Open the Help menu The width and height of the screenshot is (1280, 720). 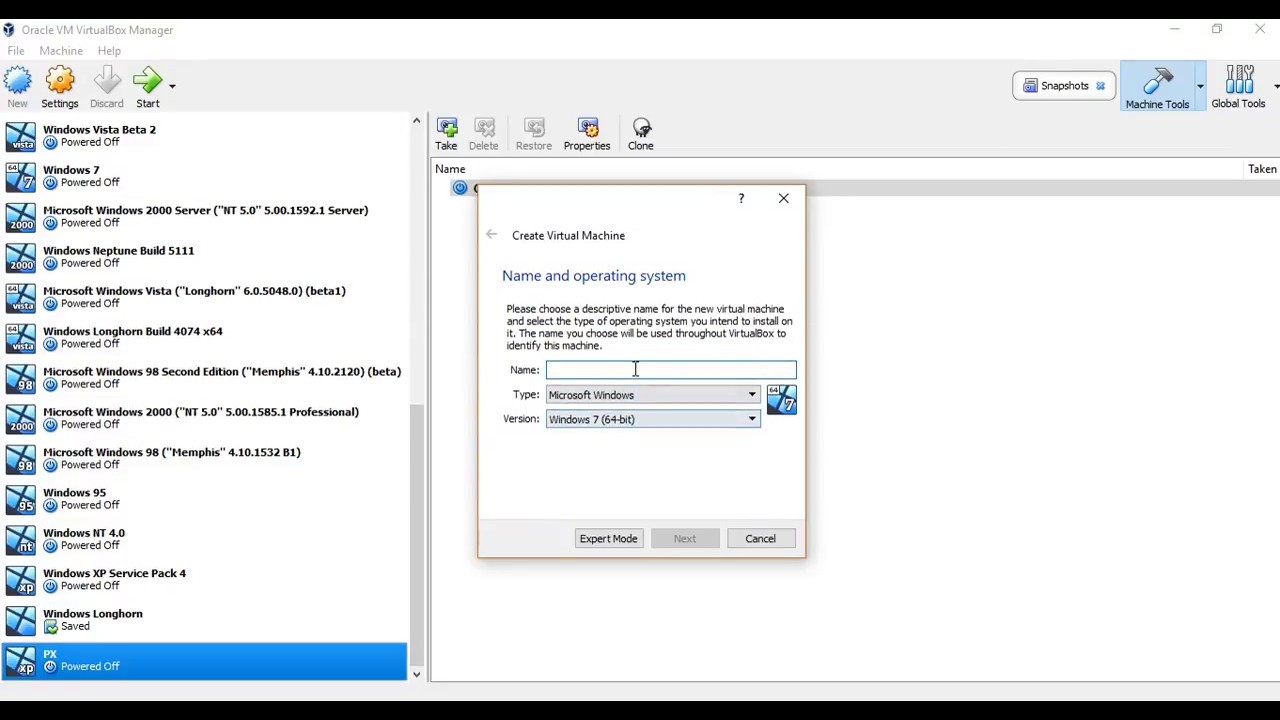(109, 51)
